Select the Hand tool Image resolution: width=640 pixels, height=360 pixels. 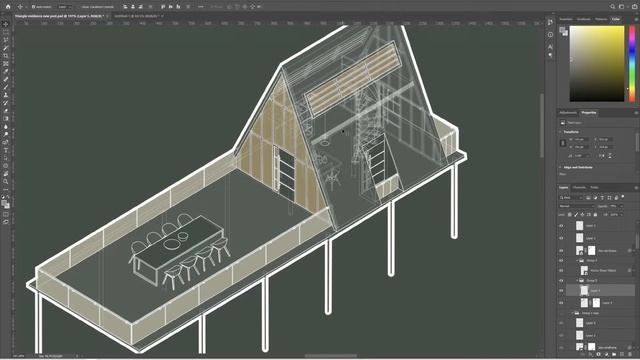(x=6, y=174)
